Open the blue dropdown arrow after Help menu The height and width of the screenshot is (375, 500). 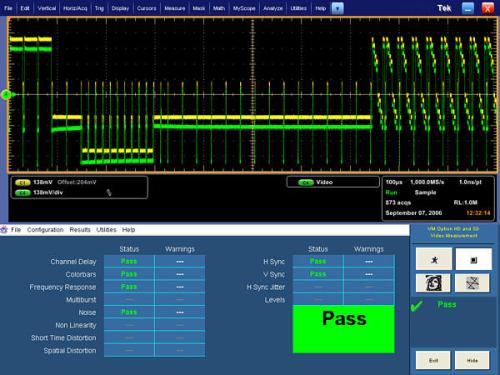click(x=337, y=8)
